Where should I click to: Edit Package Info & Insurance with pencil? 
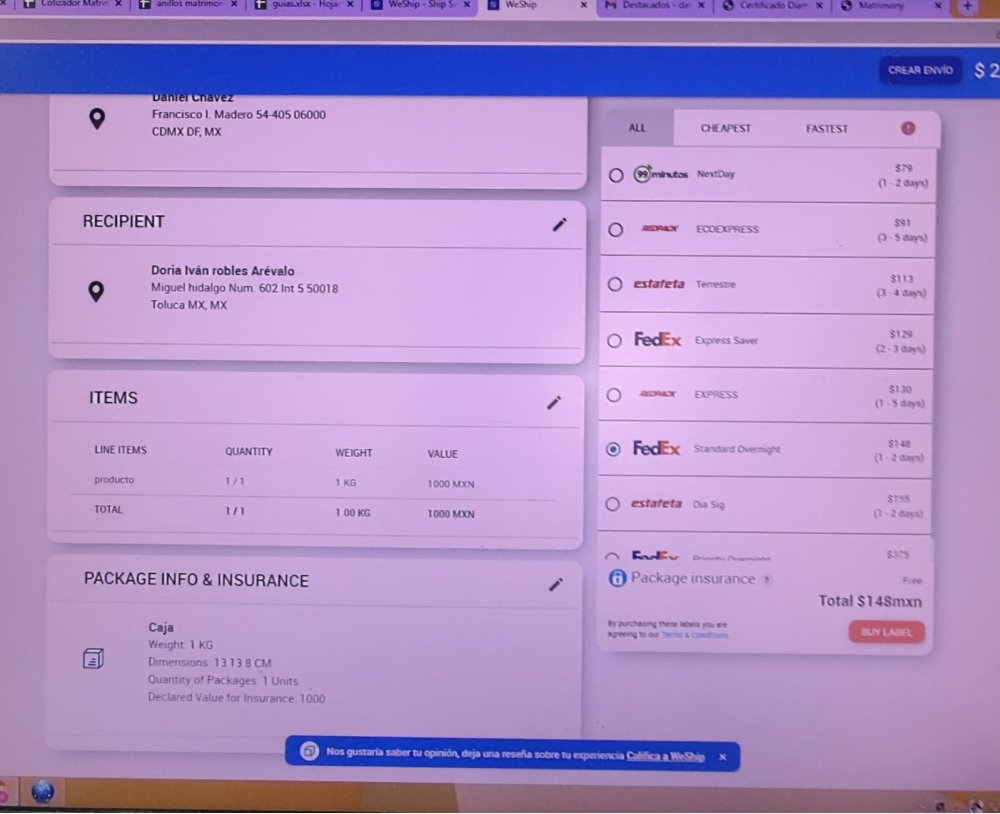pos(556,584)
